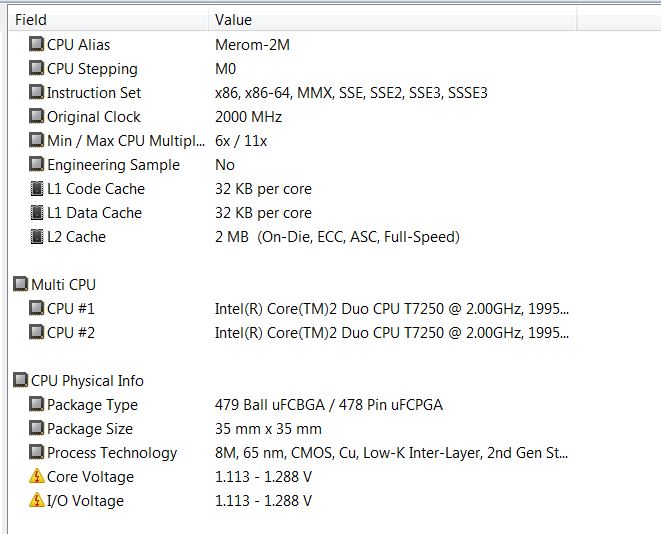This screenshot has height=534, width=661.
Task: Click the Core Voltage warning icon
Action: click(37, 477)
